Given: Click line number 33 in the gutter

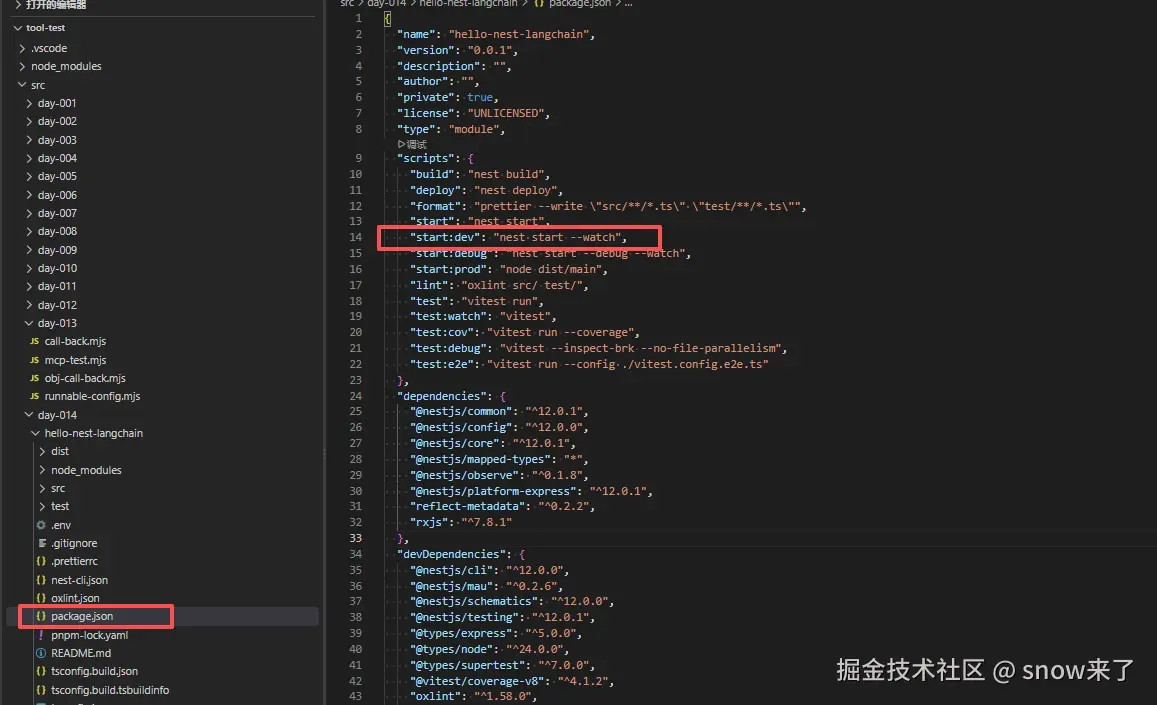Looking at the screenshot, I should pos(356,538).
